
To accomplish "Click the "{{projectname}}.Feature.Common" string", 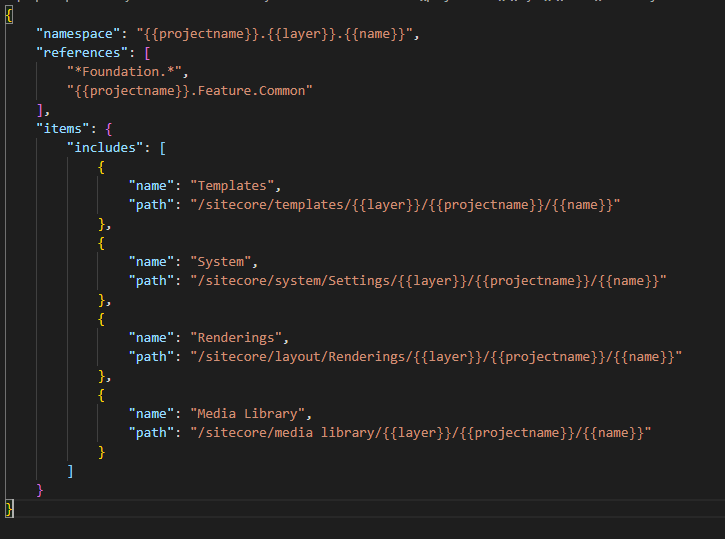I will point(190,91).
